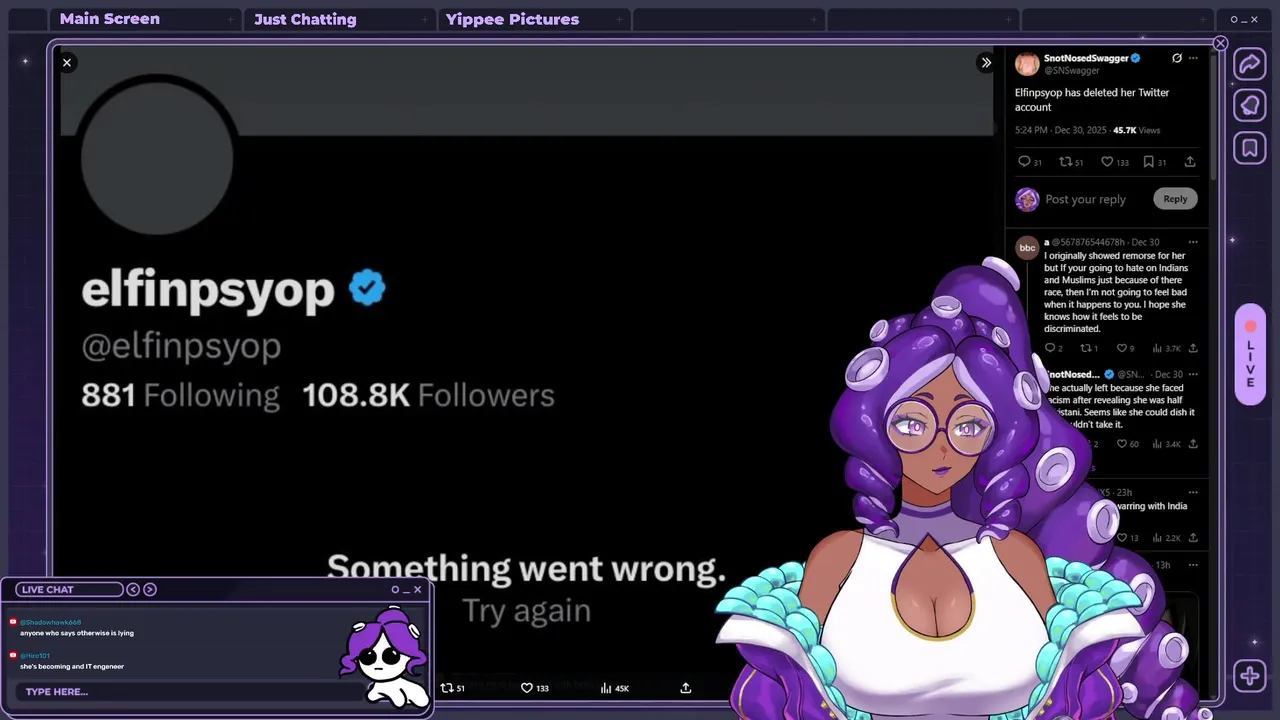The height and width of the screenshot is (720, 1280).
Task: Click the plus icon at bottom right
Action: (x=1250, y=676)
